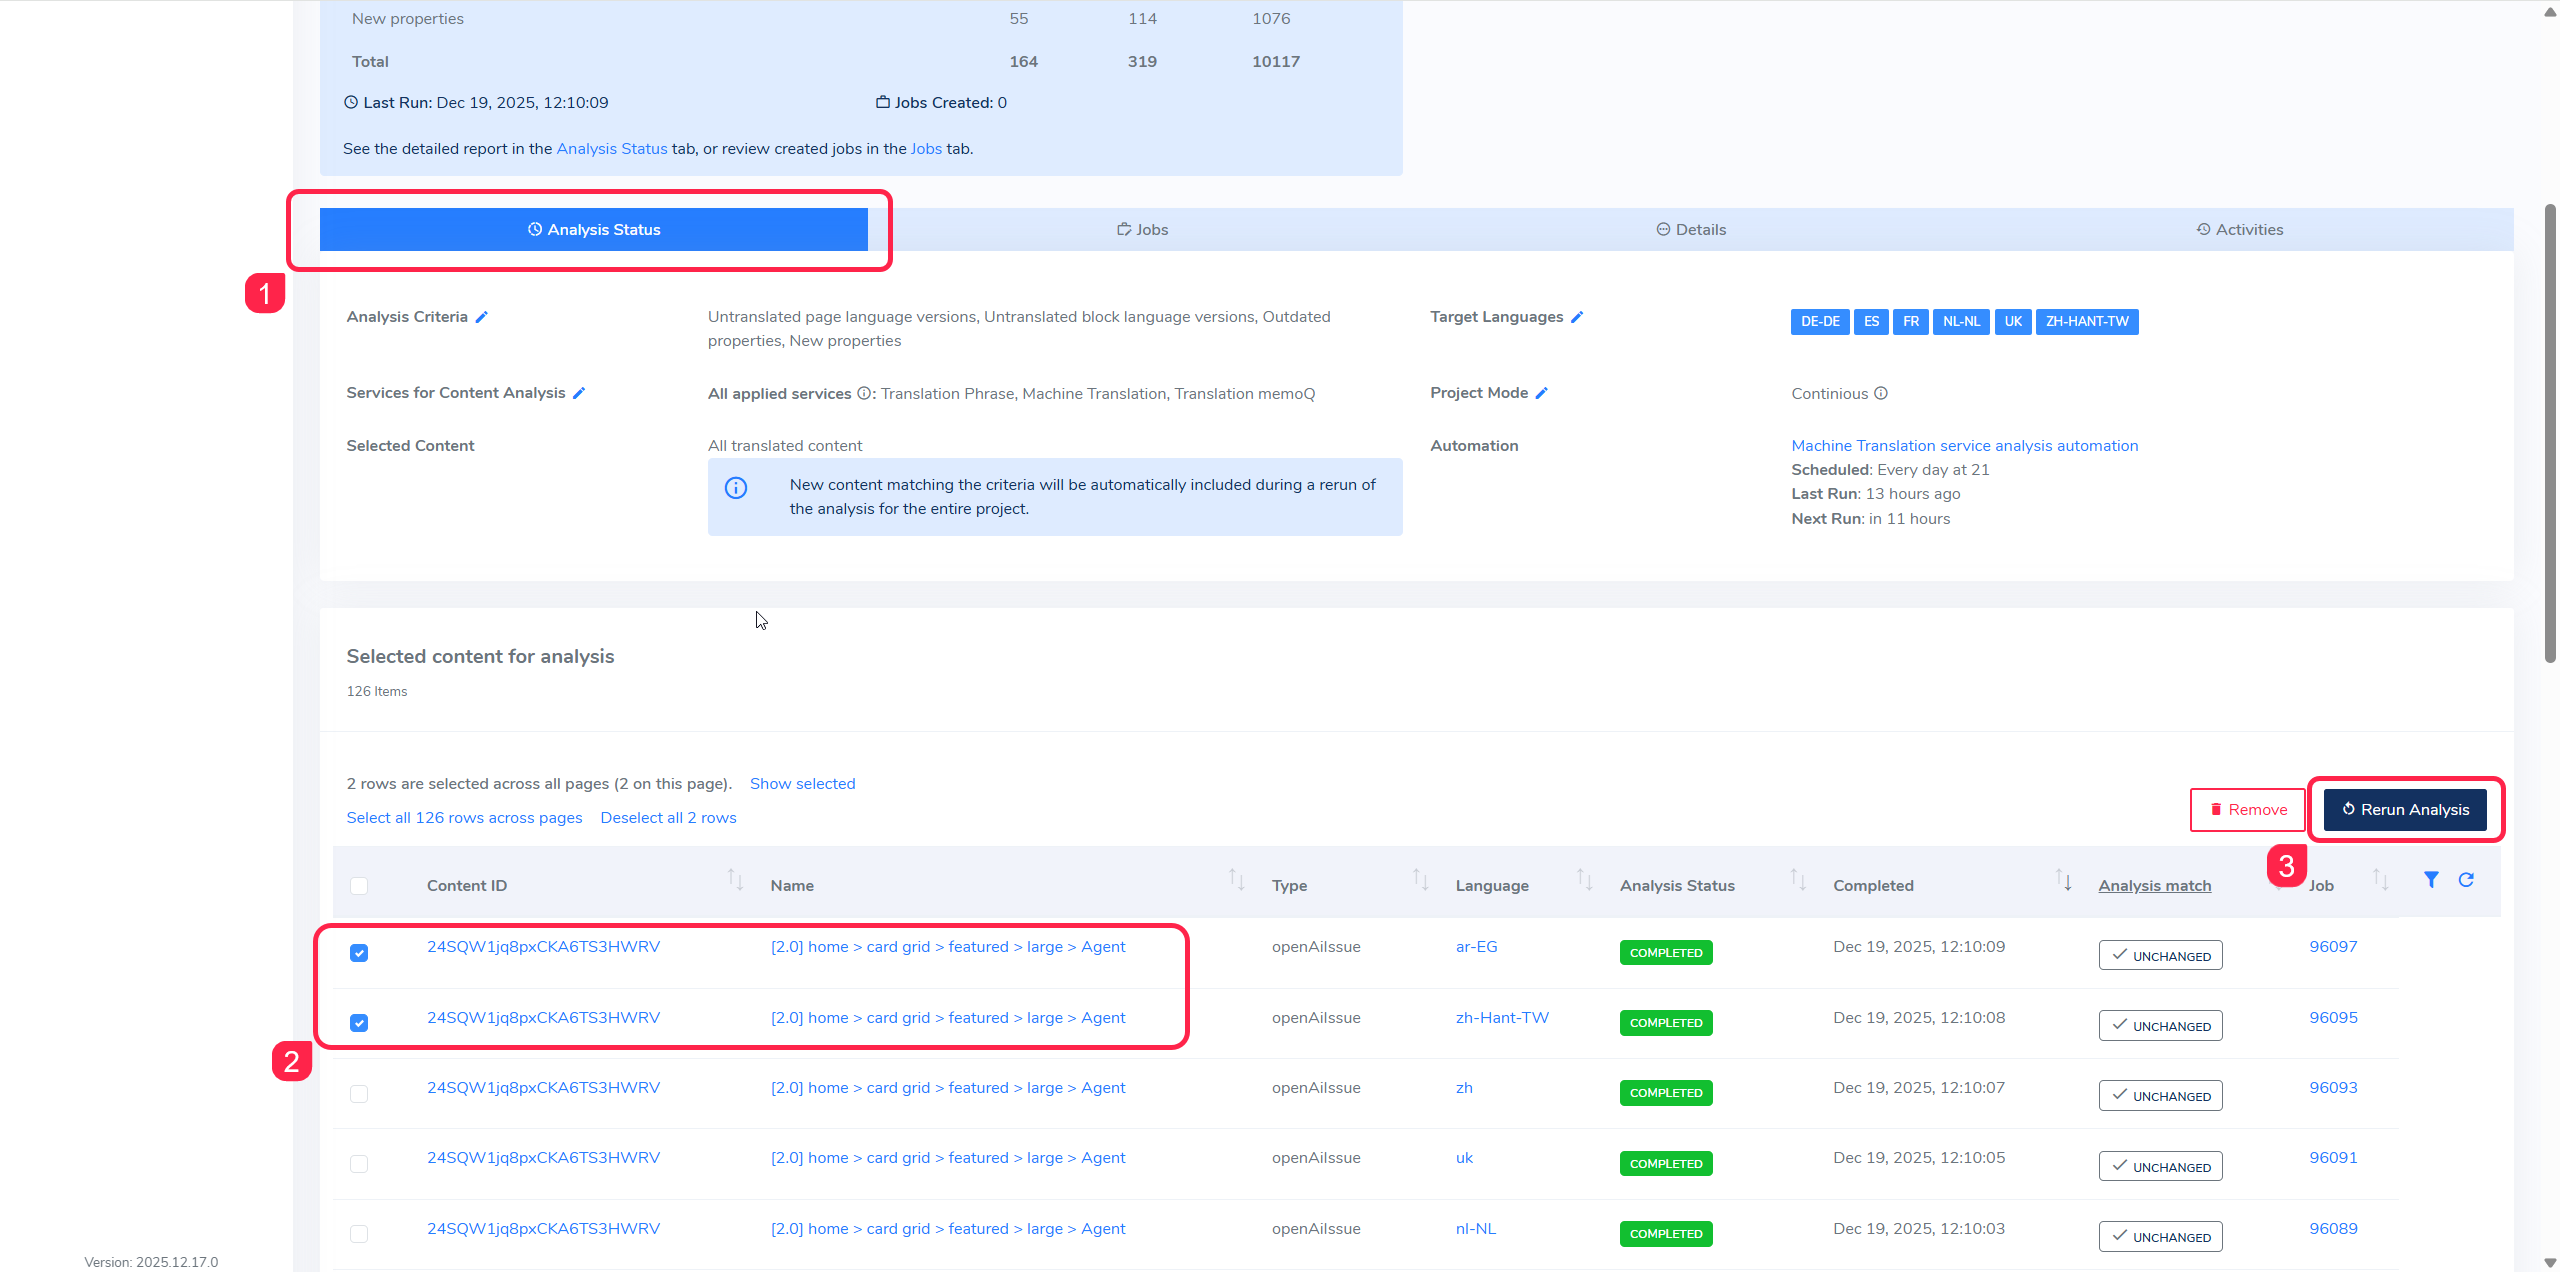
Task: Click Show selected link
Action: click(803, 784)
